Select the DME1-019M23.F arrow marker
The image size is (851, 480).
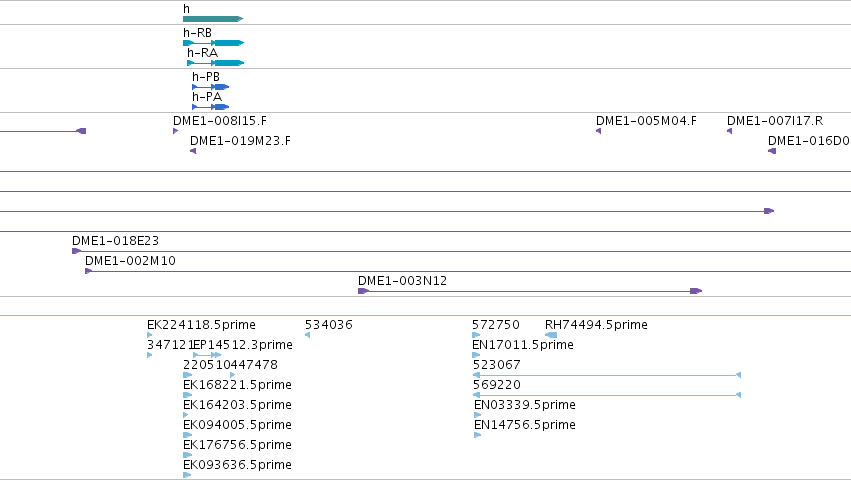pyautogui.click(x=193, y=151)
